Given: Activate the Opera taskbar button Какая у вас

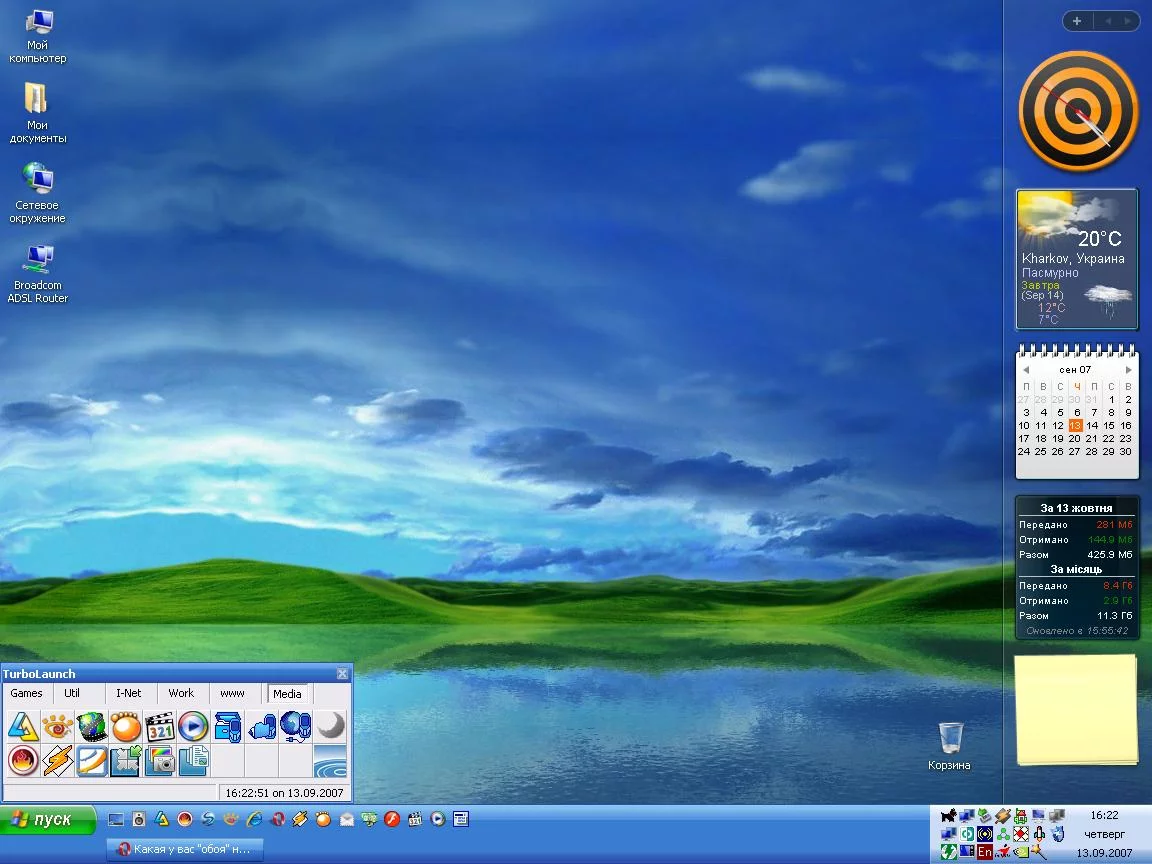Looking at the screenshot, I should [185, 849].
